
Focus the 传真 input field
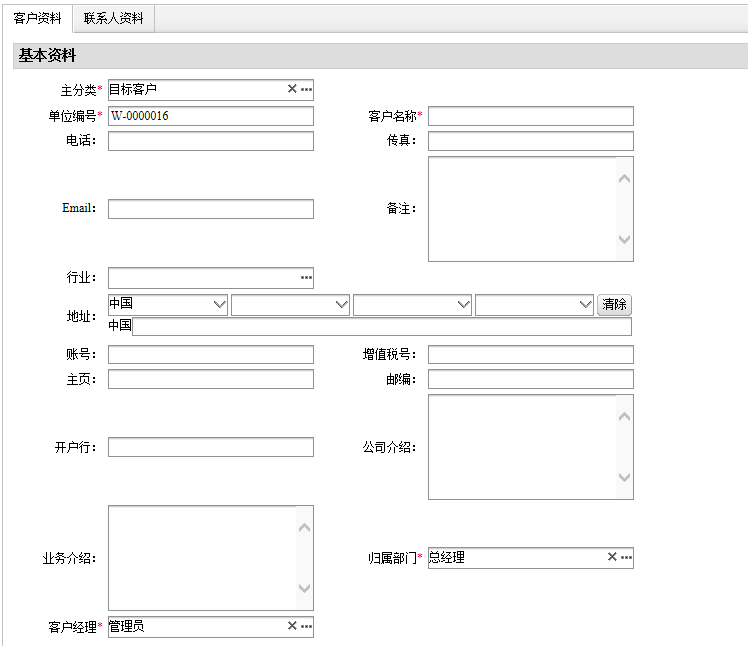coord(531,141)
